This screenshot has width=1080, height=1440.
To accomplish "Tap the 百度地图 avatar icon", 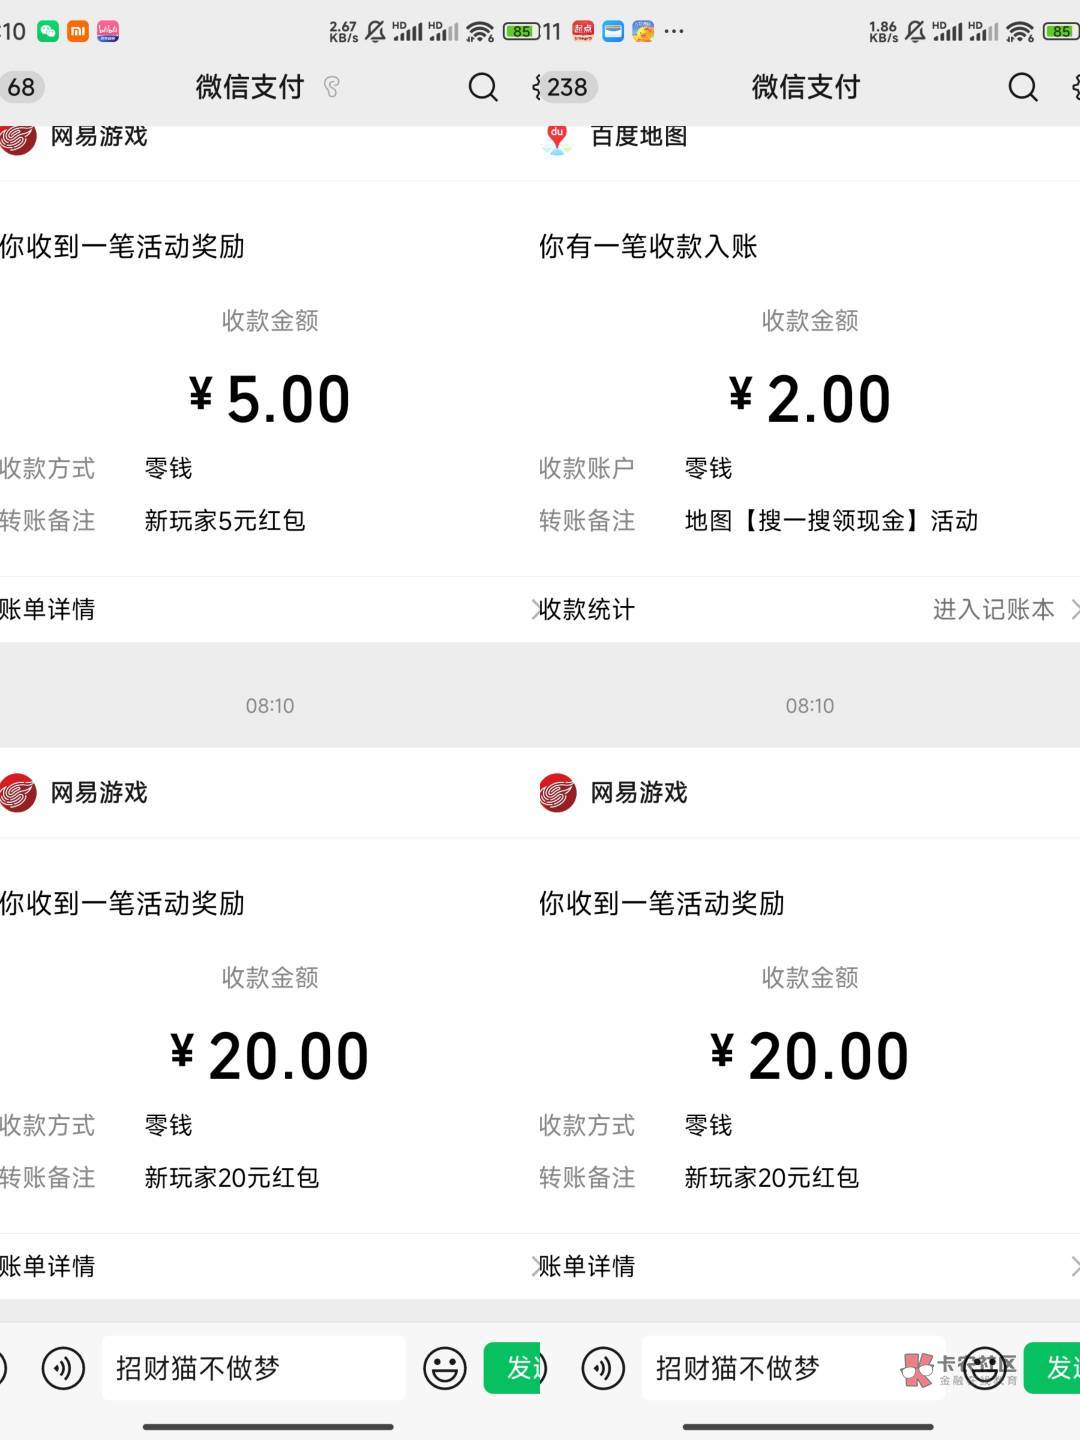I will click(x=557, y=138).
